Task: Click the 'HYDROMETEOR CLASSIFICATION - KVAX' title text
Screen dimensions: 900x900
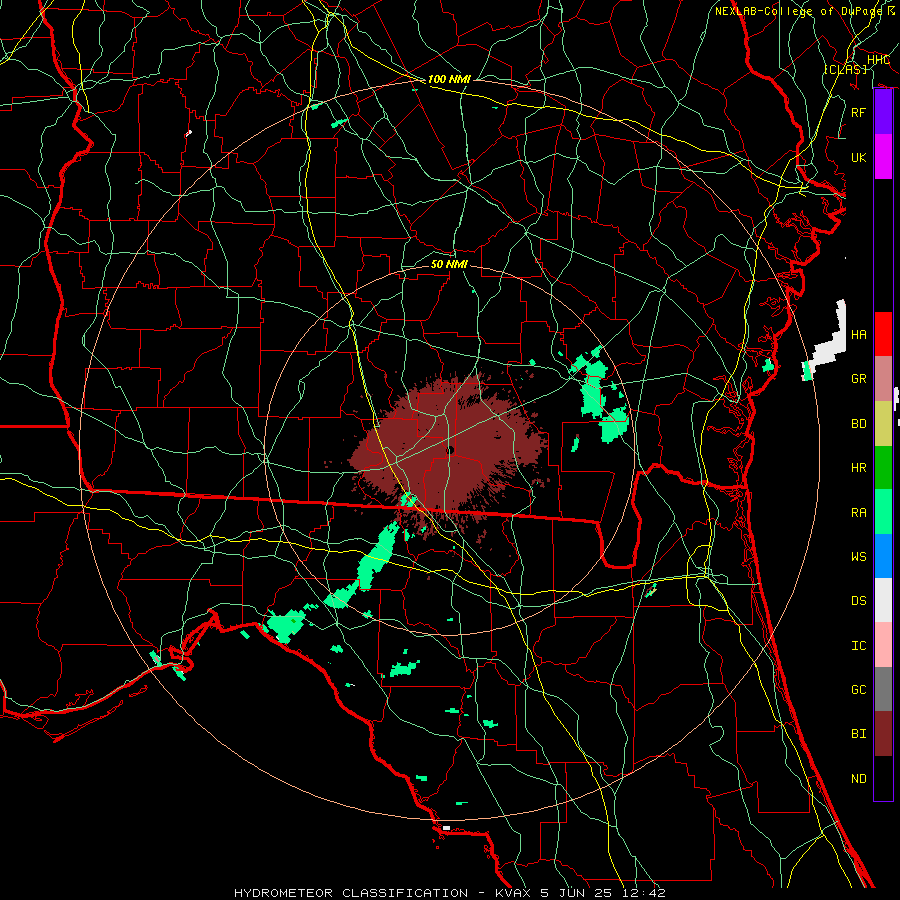Action: pos(385,893)
